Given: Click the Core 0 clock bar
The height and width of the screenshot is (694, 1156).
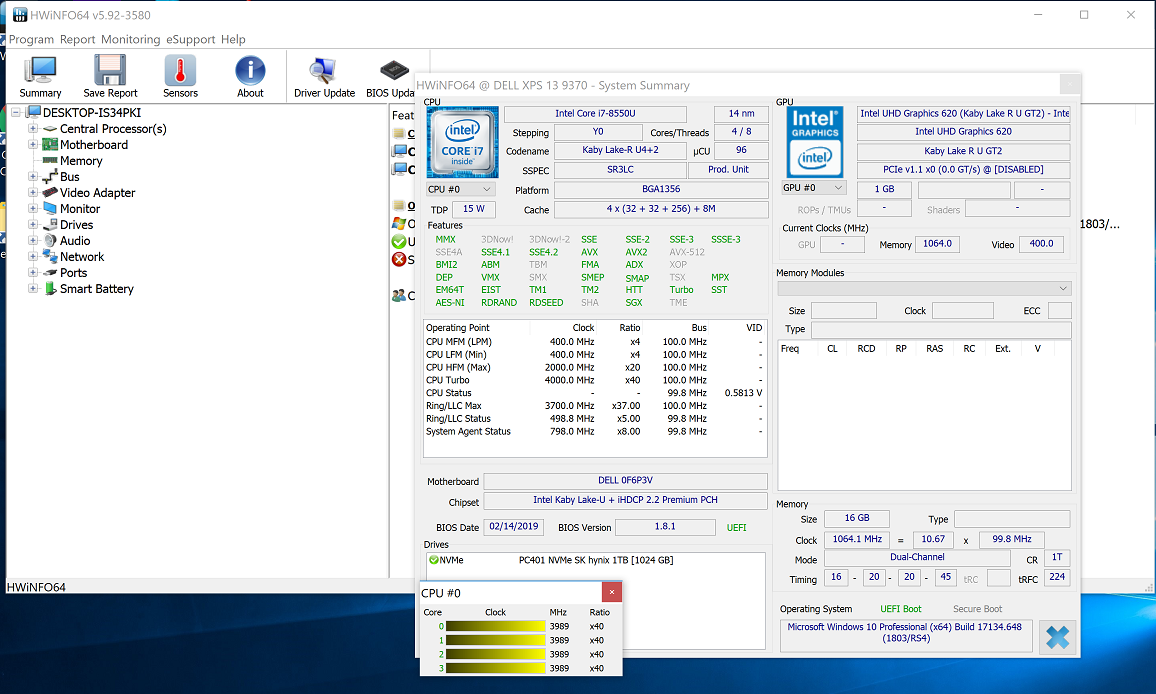Looking at the screenshot, I should point(495,626).
